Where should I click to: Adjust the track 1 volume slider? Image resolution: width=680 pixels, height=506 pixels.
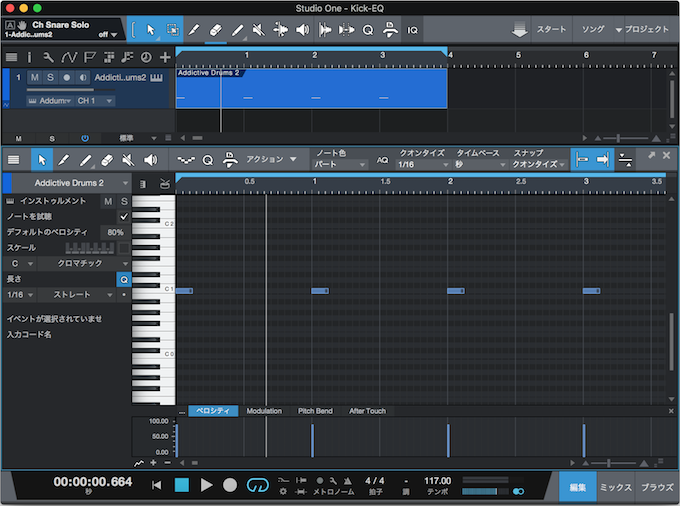tap(71, 90)
